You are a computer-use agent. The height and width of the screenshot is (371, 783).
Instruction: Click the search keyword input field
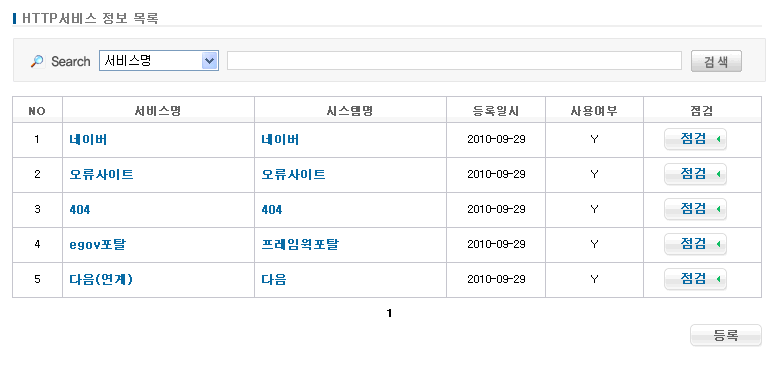click(454, 61)
